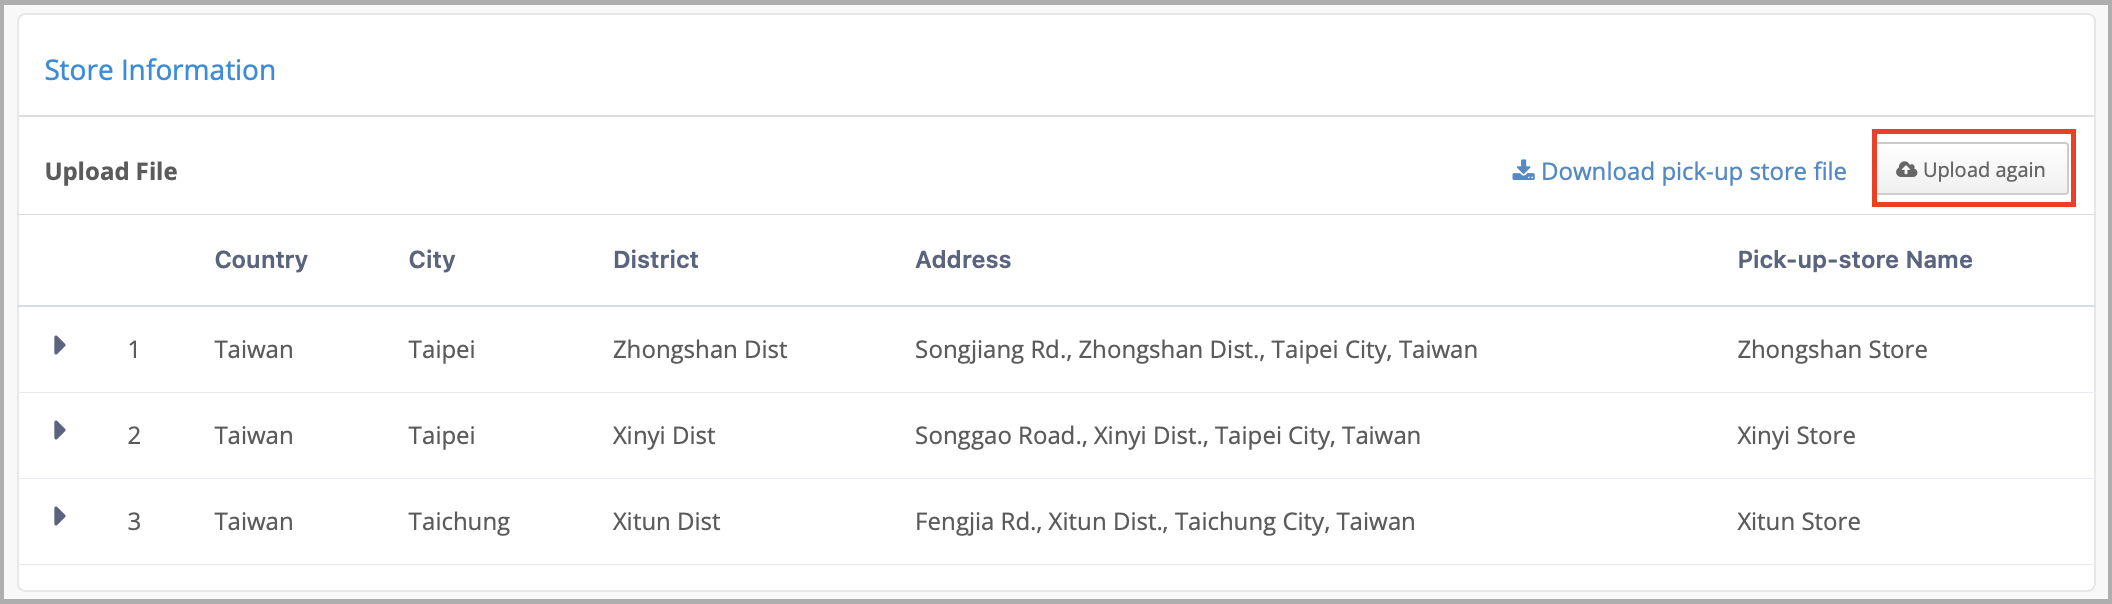
Task: Click the cloud upload icon
Action: point(1906,170)
